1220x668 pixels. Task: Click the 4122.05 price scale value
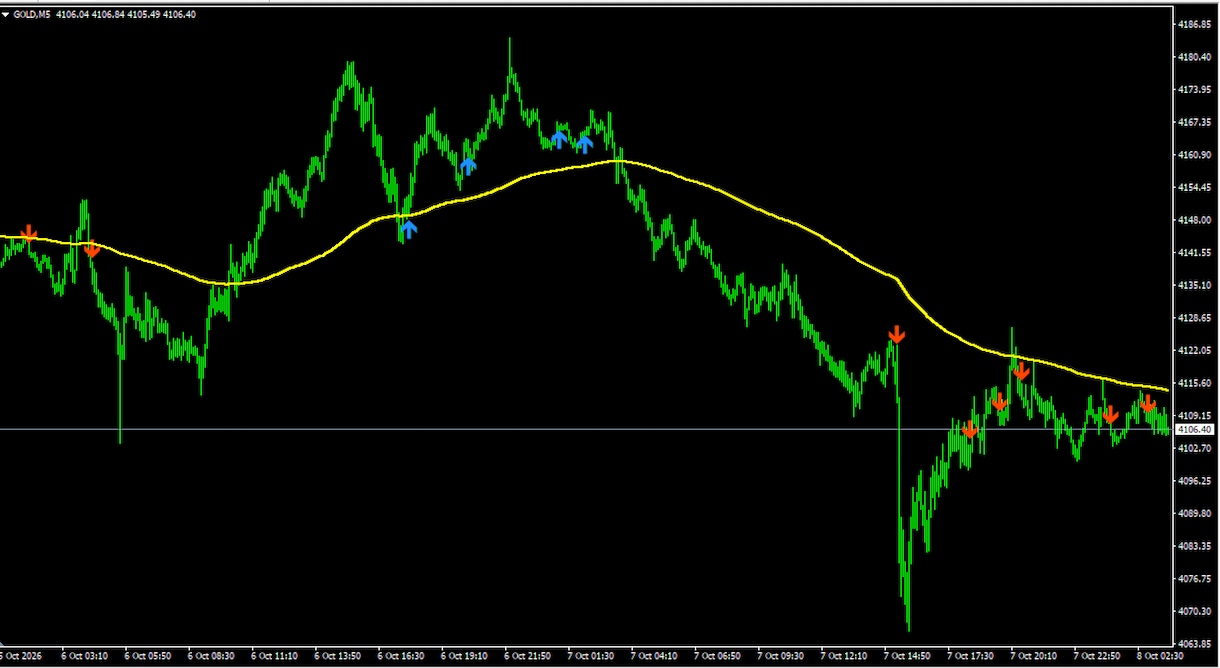(x=1195, y=351)
